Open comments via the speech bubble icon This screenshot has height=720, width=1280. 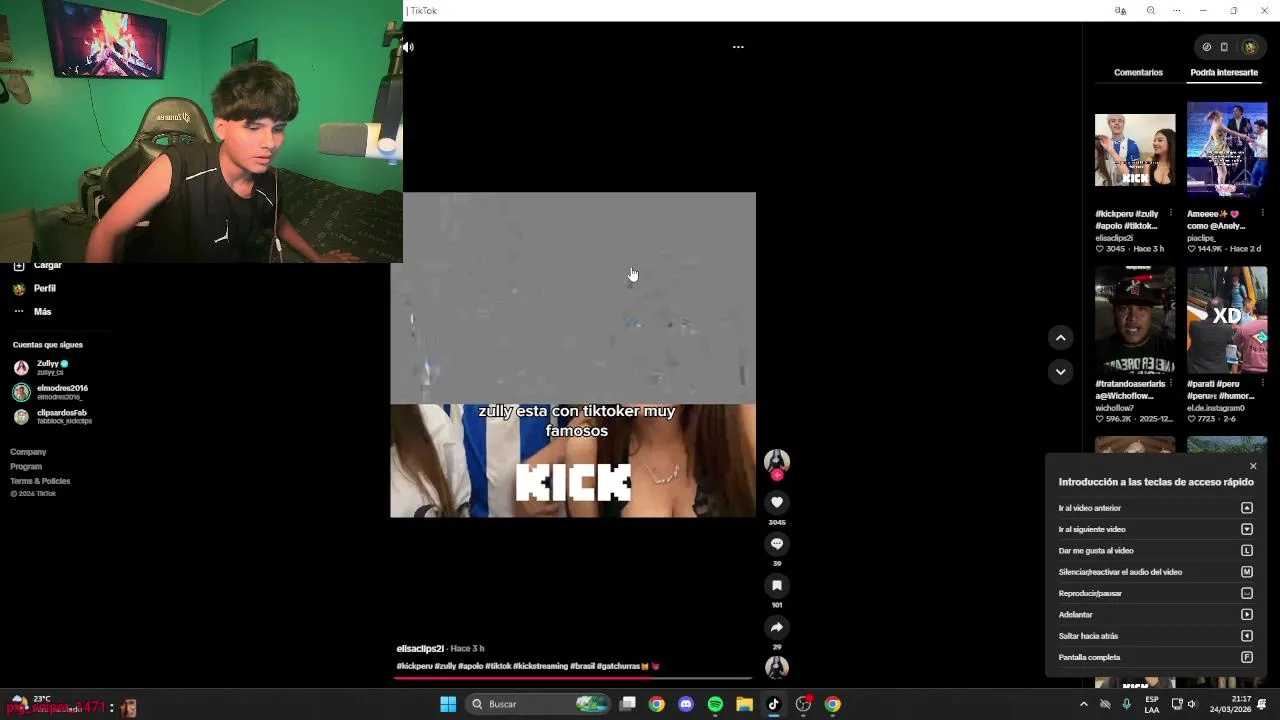coord(777,544)
